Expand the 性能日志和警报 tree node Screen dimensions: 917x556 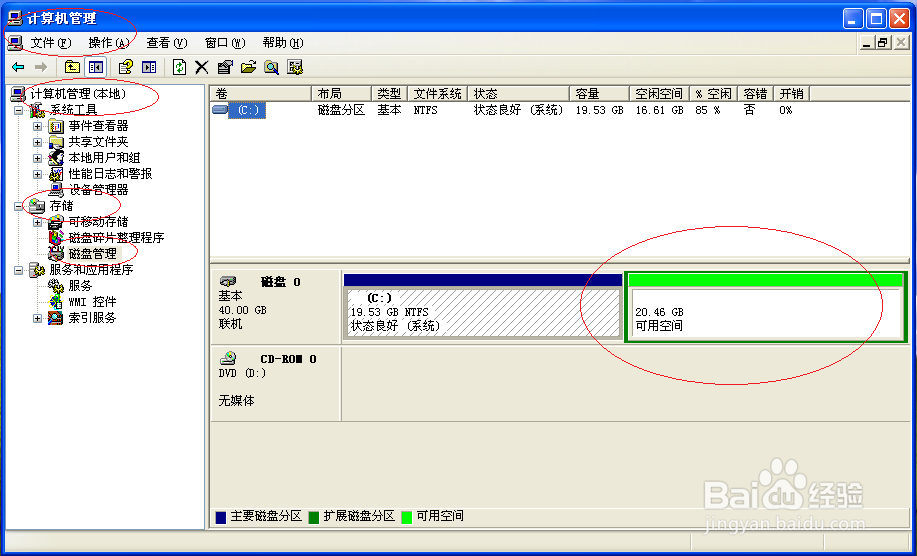click(x=37, y=174)
